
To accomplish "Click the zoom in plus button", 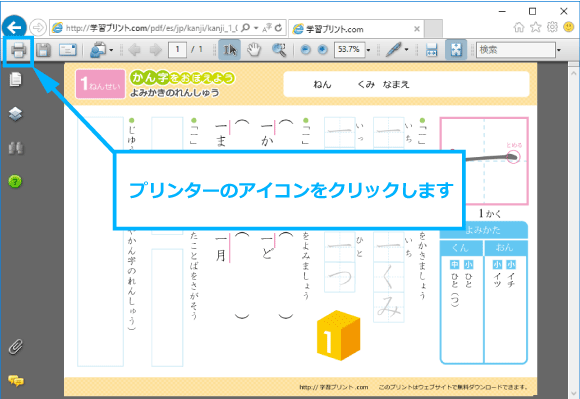I will coord(323,50).
